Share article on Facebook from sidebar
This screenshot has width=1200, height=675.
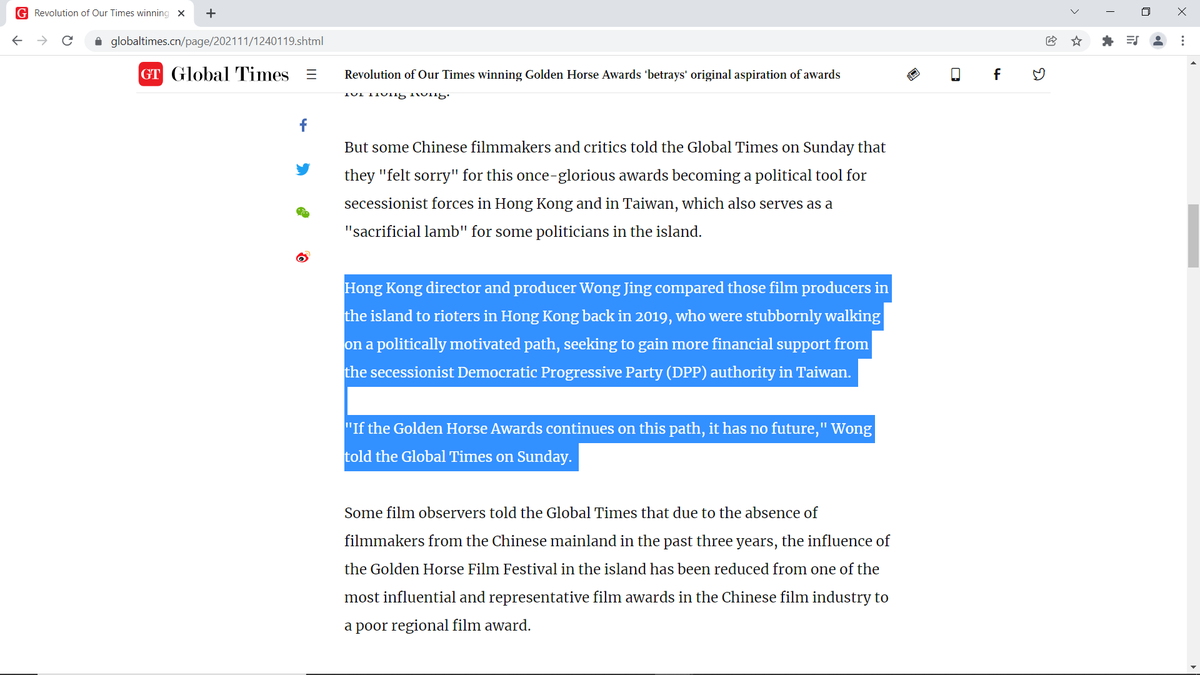[303, 127]
